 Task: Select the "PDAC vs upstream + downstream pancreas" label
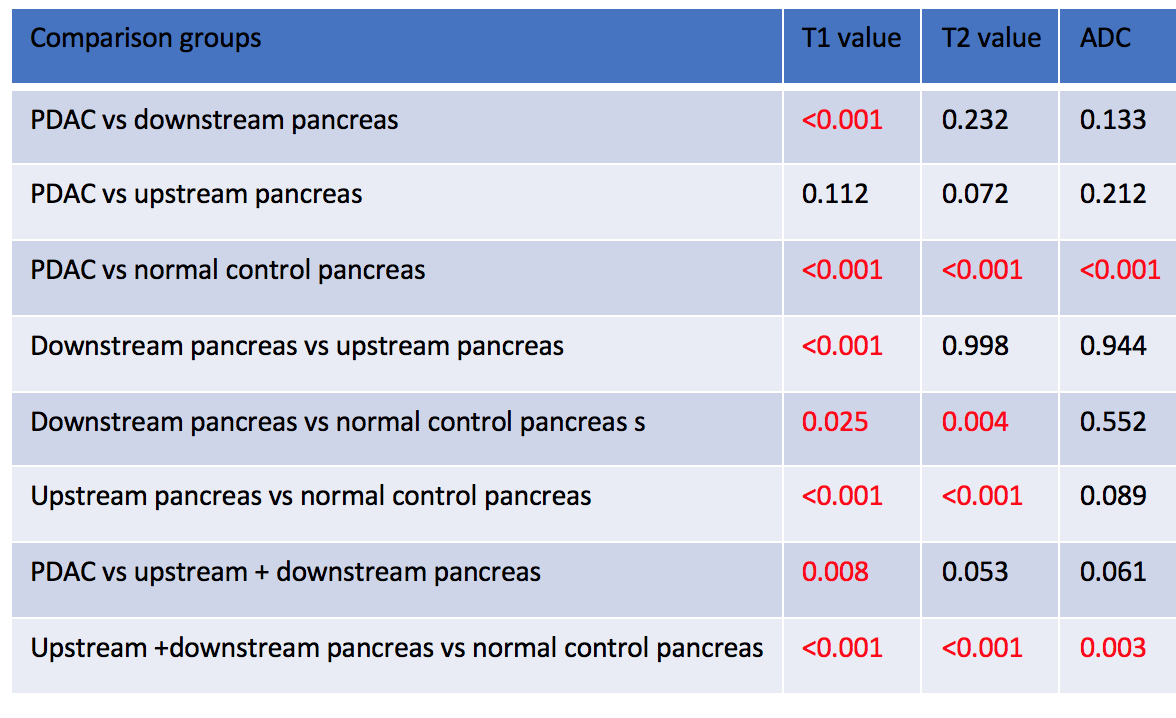(286, 572)
